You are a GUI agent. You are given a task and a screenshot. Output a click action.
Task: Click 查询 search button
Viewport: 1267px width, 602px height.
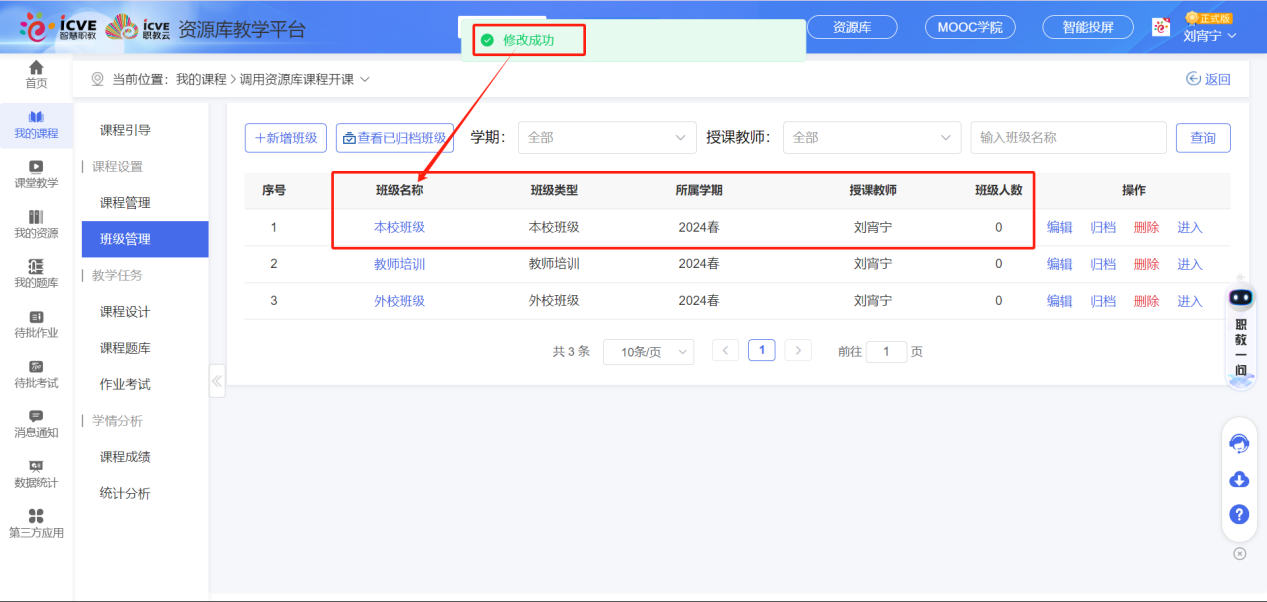[1203, 138]
